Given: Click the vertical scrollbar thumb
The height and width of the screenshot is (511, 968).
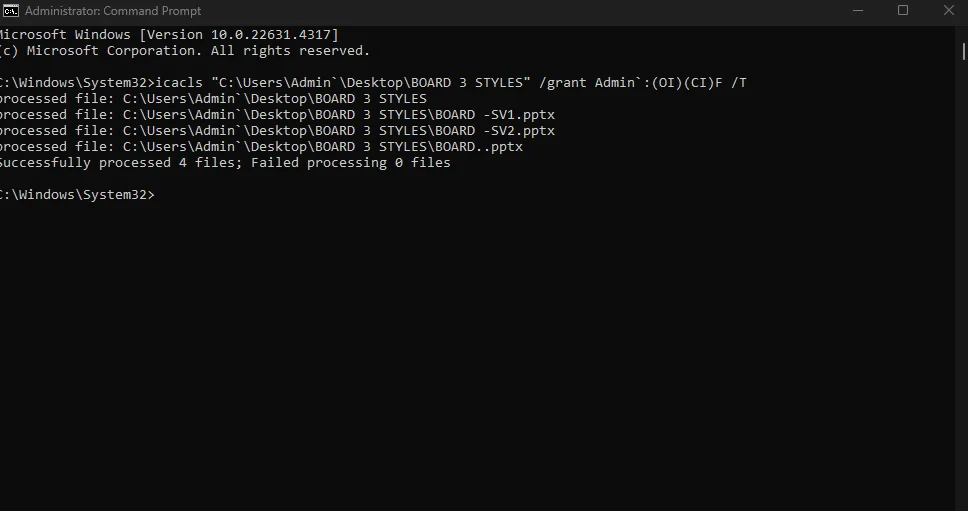Looking at the screenshot, I should pyautogui.click(x=963, y=51).
